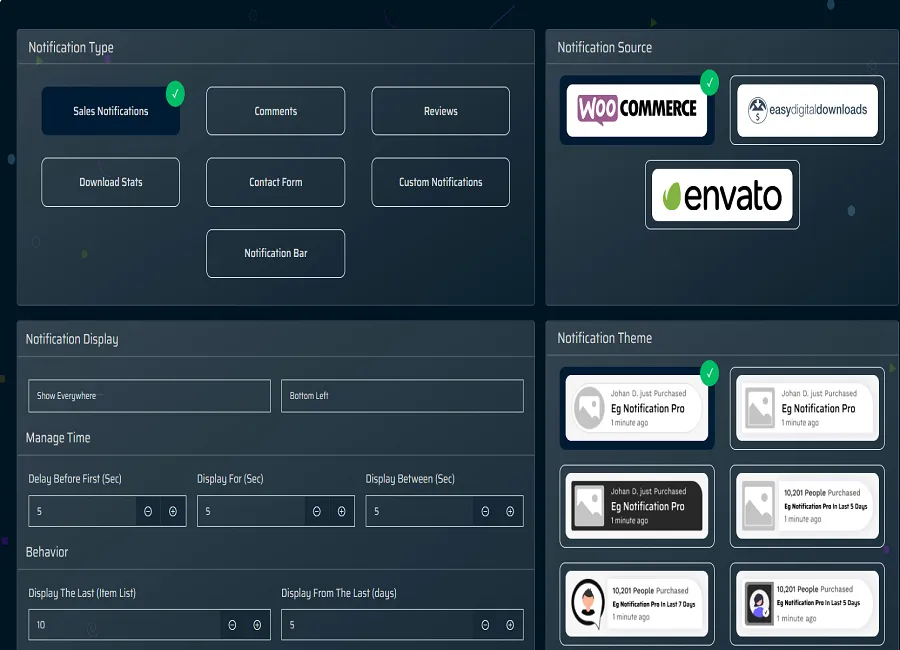Screen dimensions: 900x650
Task: Focus Display The Last item list input
Action: 125,625
